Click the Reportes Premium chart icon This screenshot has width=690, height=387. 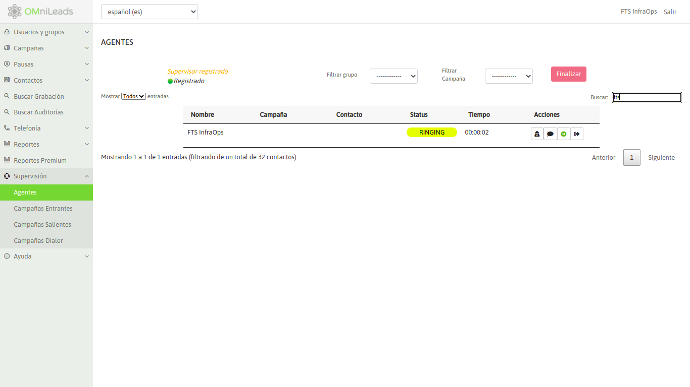click(7, 160)
